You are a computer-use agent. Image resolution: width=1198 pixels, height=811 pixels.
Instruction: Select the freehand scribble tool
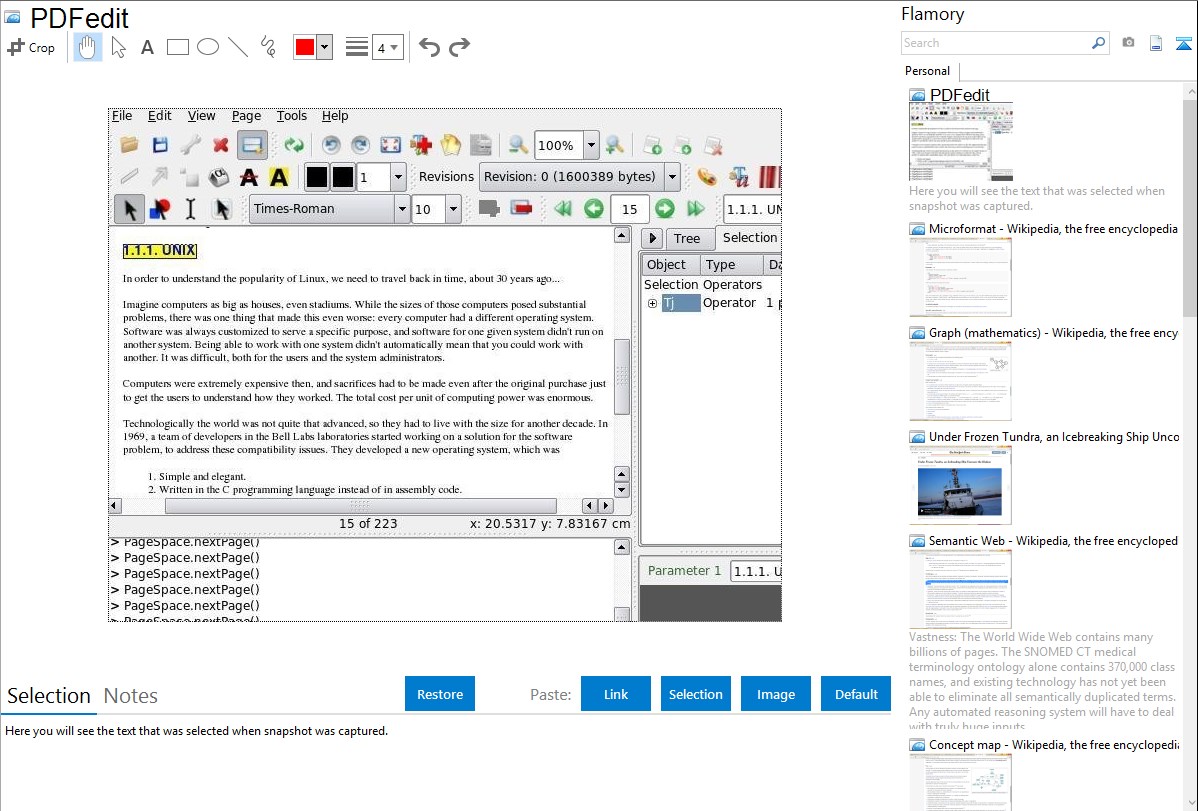coord(268,47)
